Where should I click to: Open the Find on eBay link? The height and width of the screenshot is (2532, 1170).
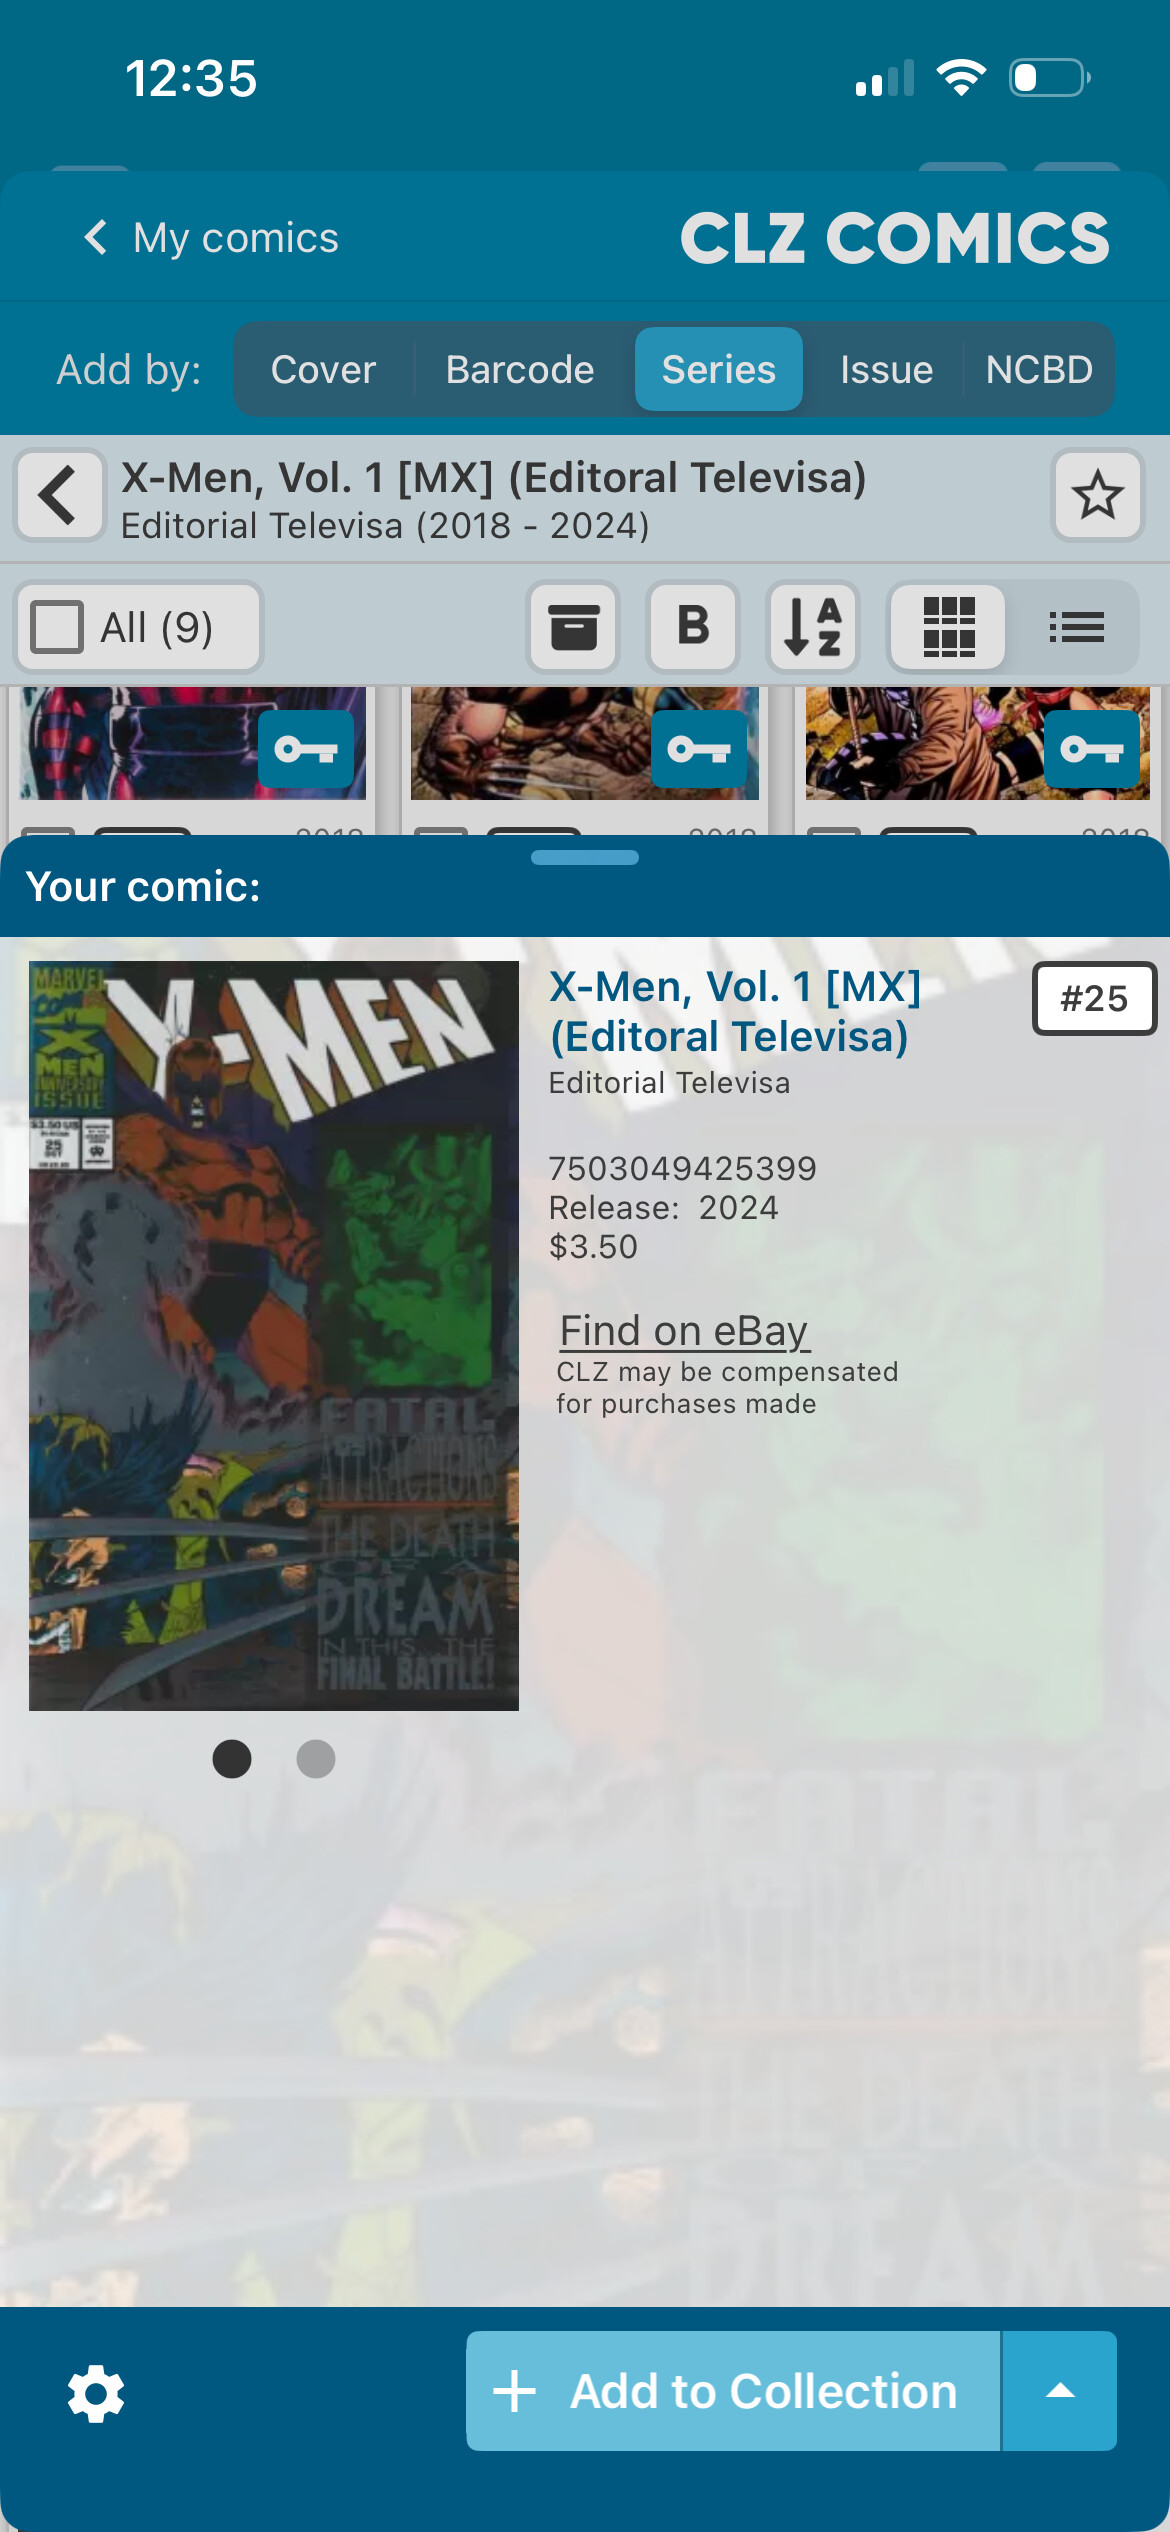pos(684,1331)
